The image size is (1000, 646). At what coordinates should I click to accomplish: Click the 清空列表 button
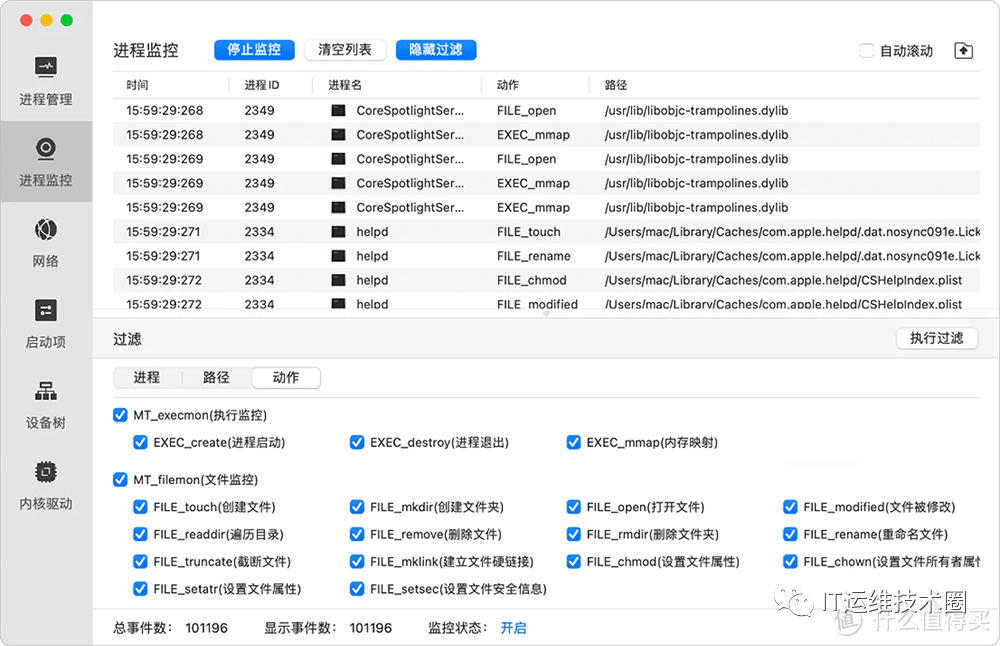point(345,50)
